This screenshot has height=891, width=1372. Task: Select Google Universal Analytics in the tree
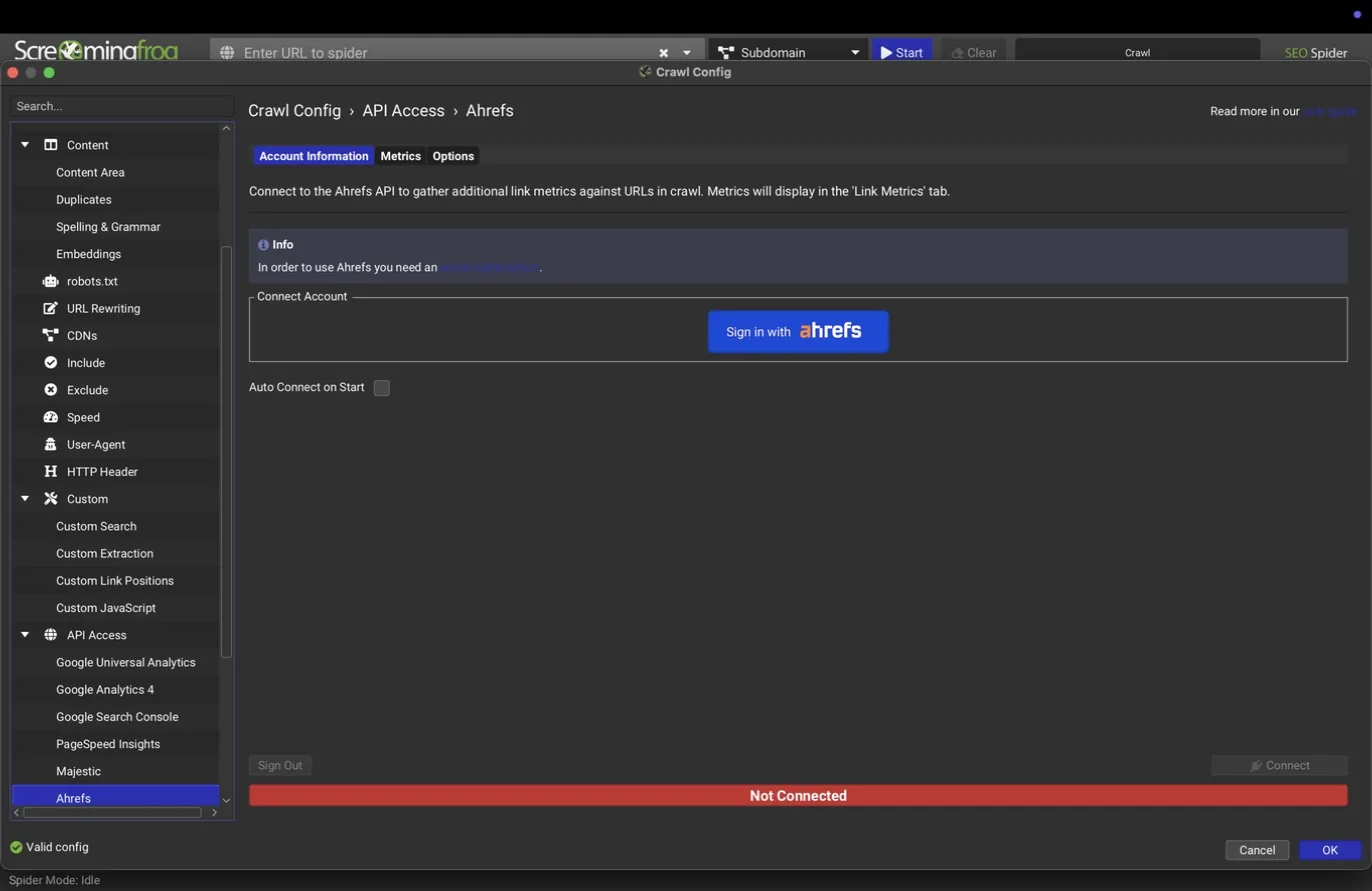(x=126, y=662)
